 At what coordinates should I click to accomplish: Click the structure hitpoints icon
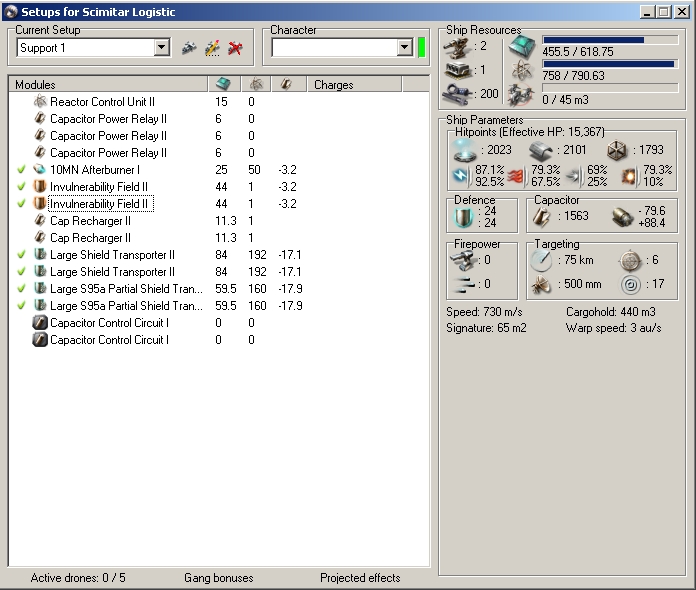tap(617, 150)
